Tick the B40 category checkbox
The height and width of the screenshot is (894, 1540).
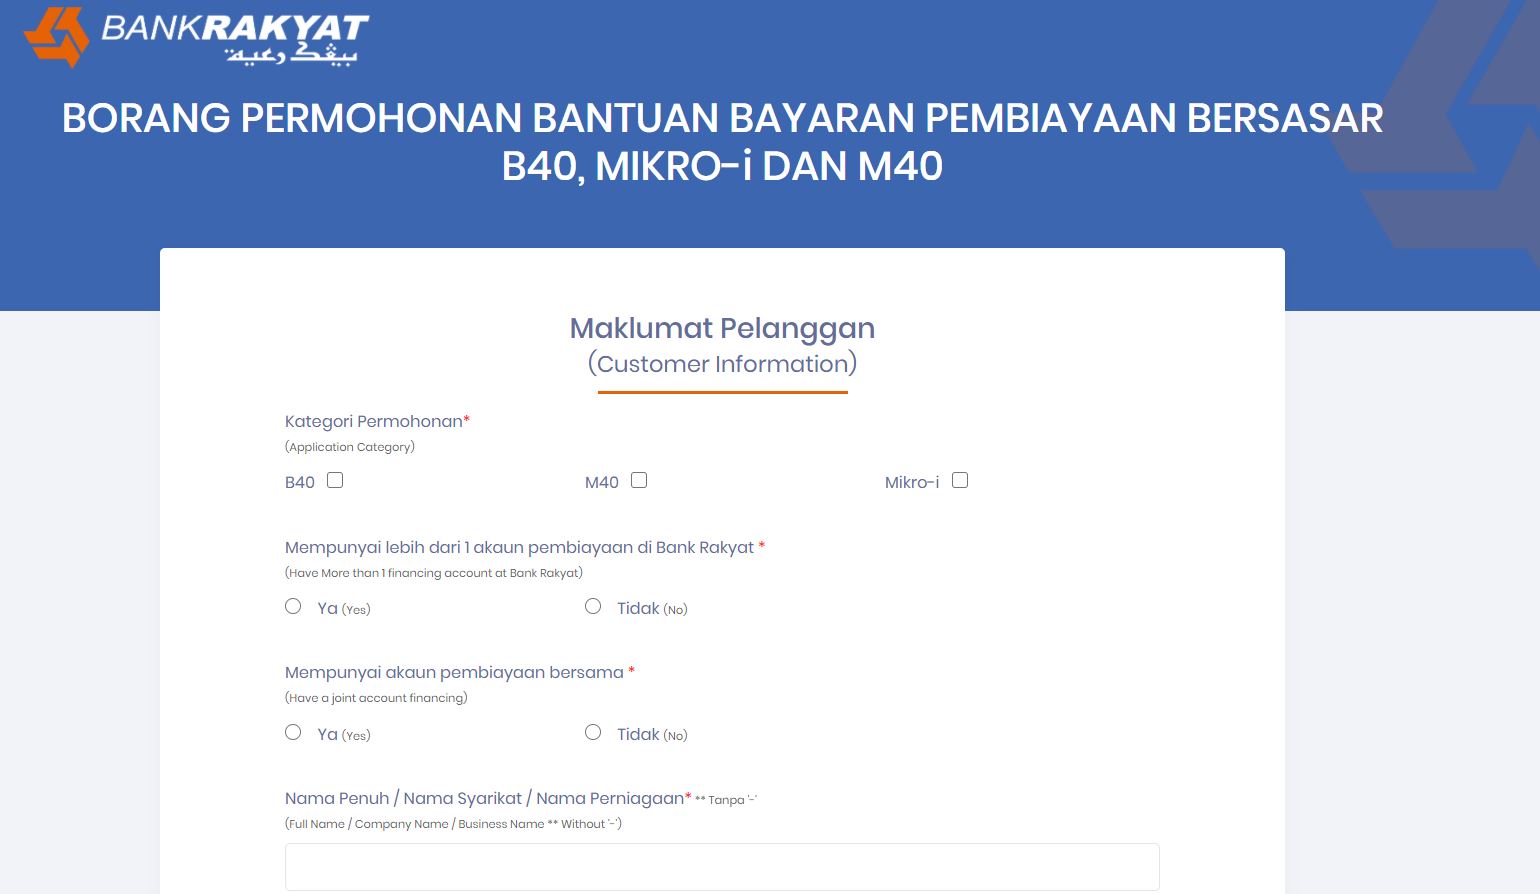335,480
